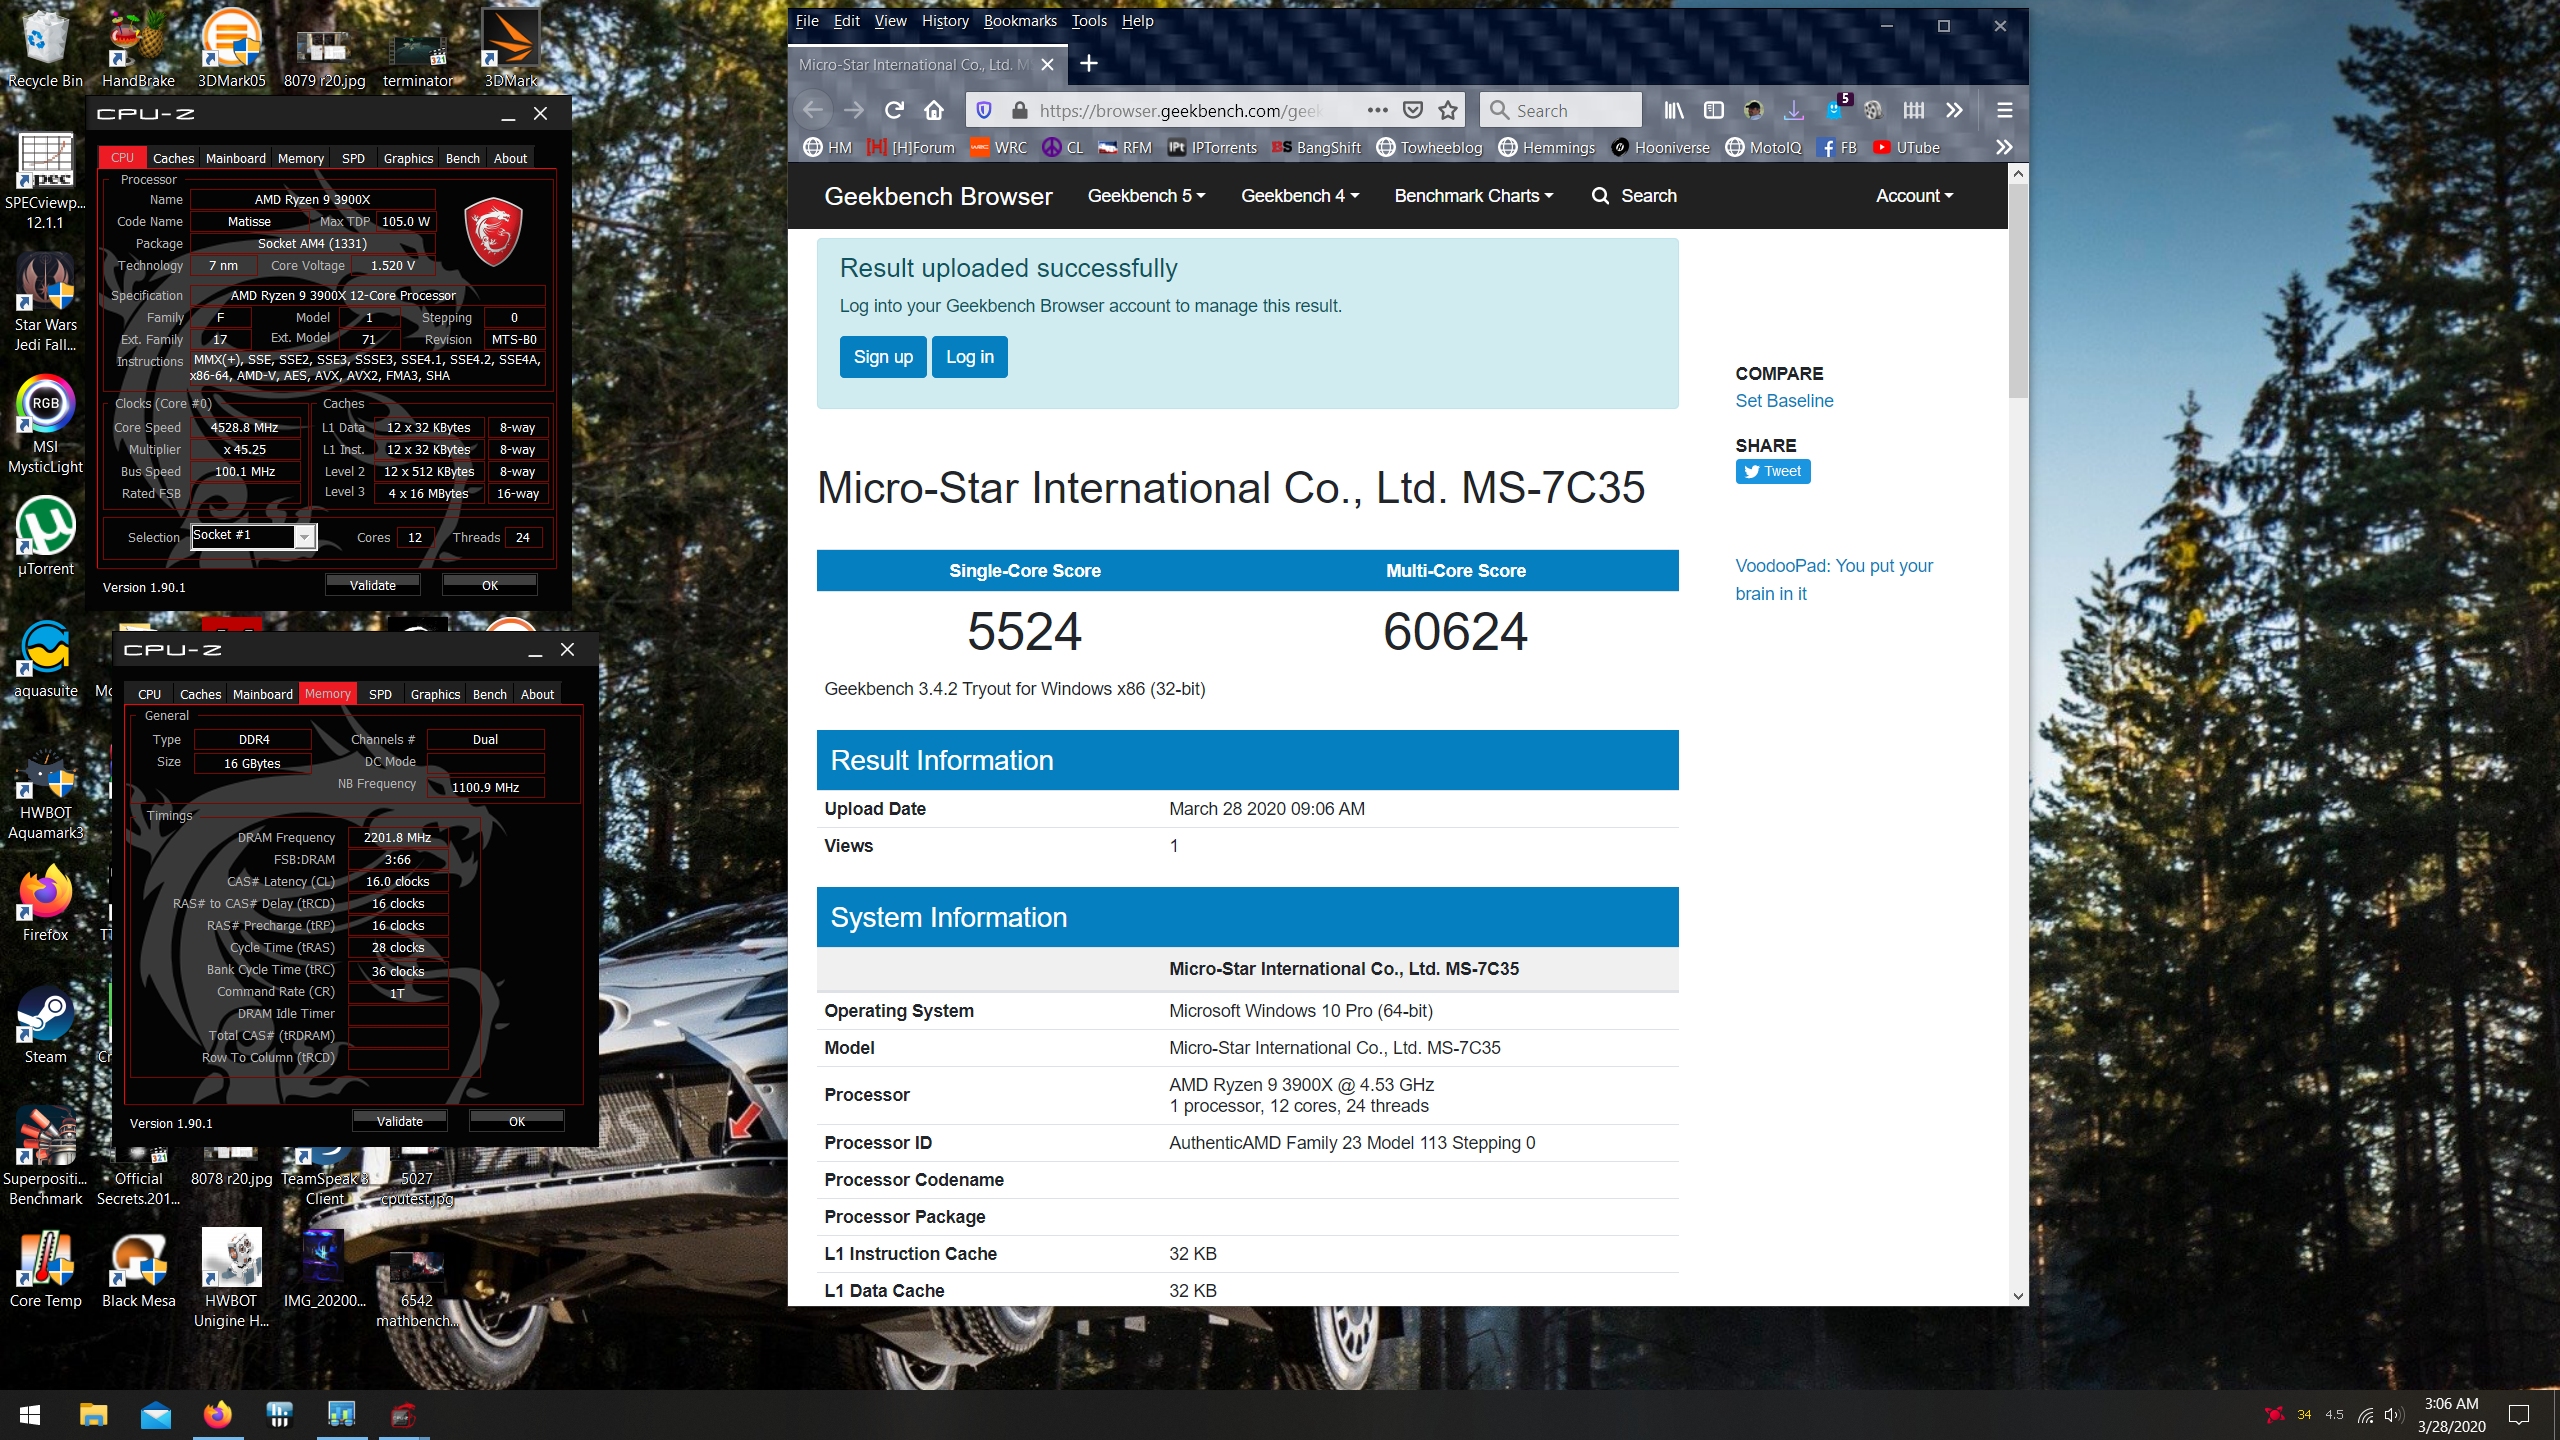
Task: Open HandBrake desktop shortcut
Action: tap(138, 48)
